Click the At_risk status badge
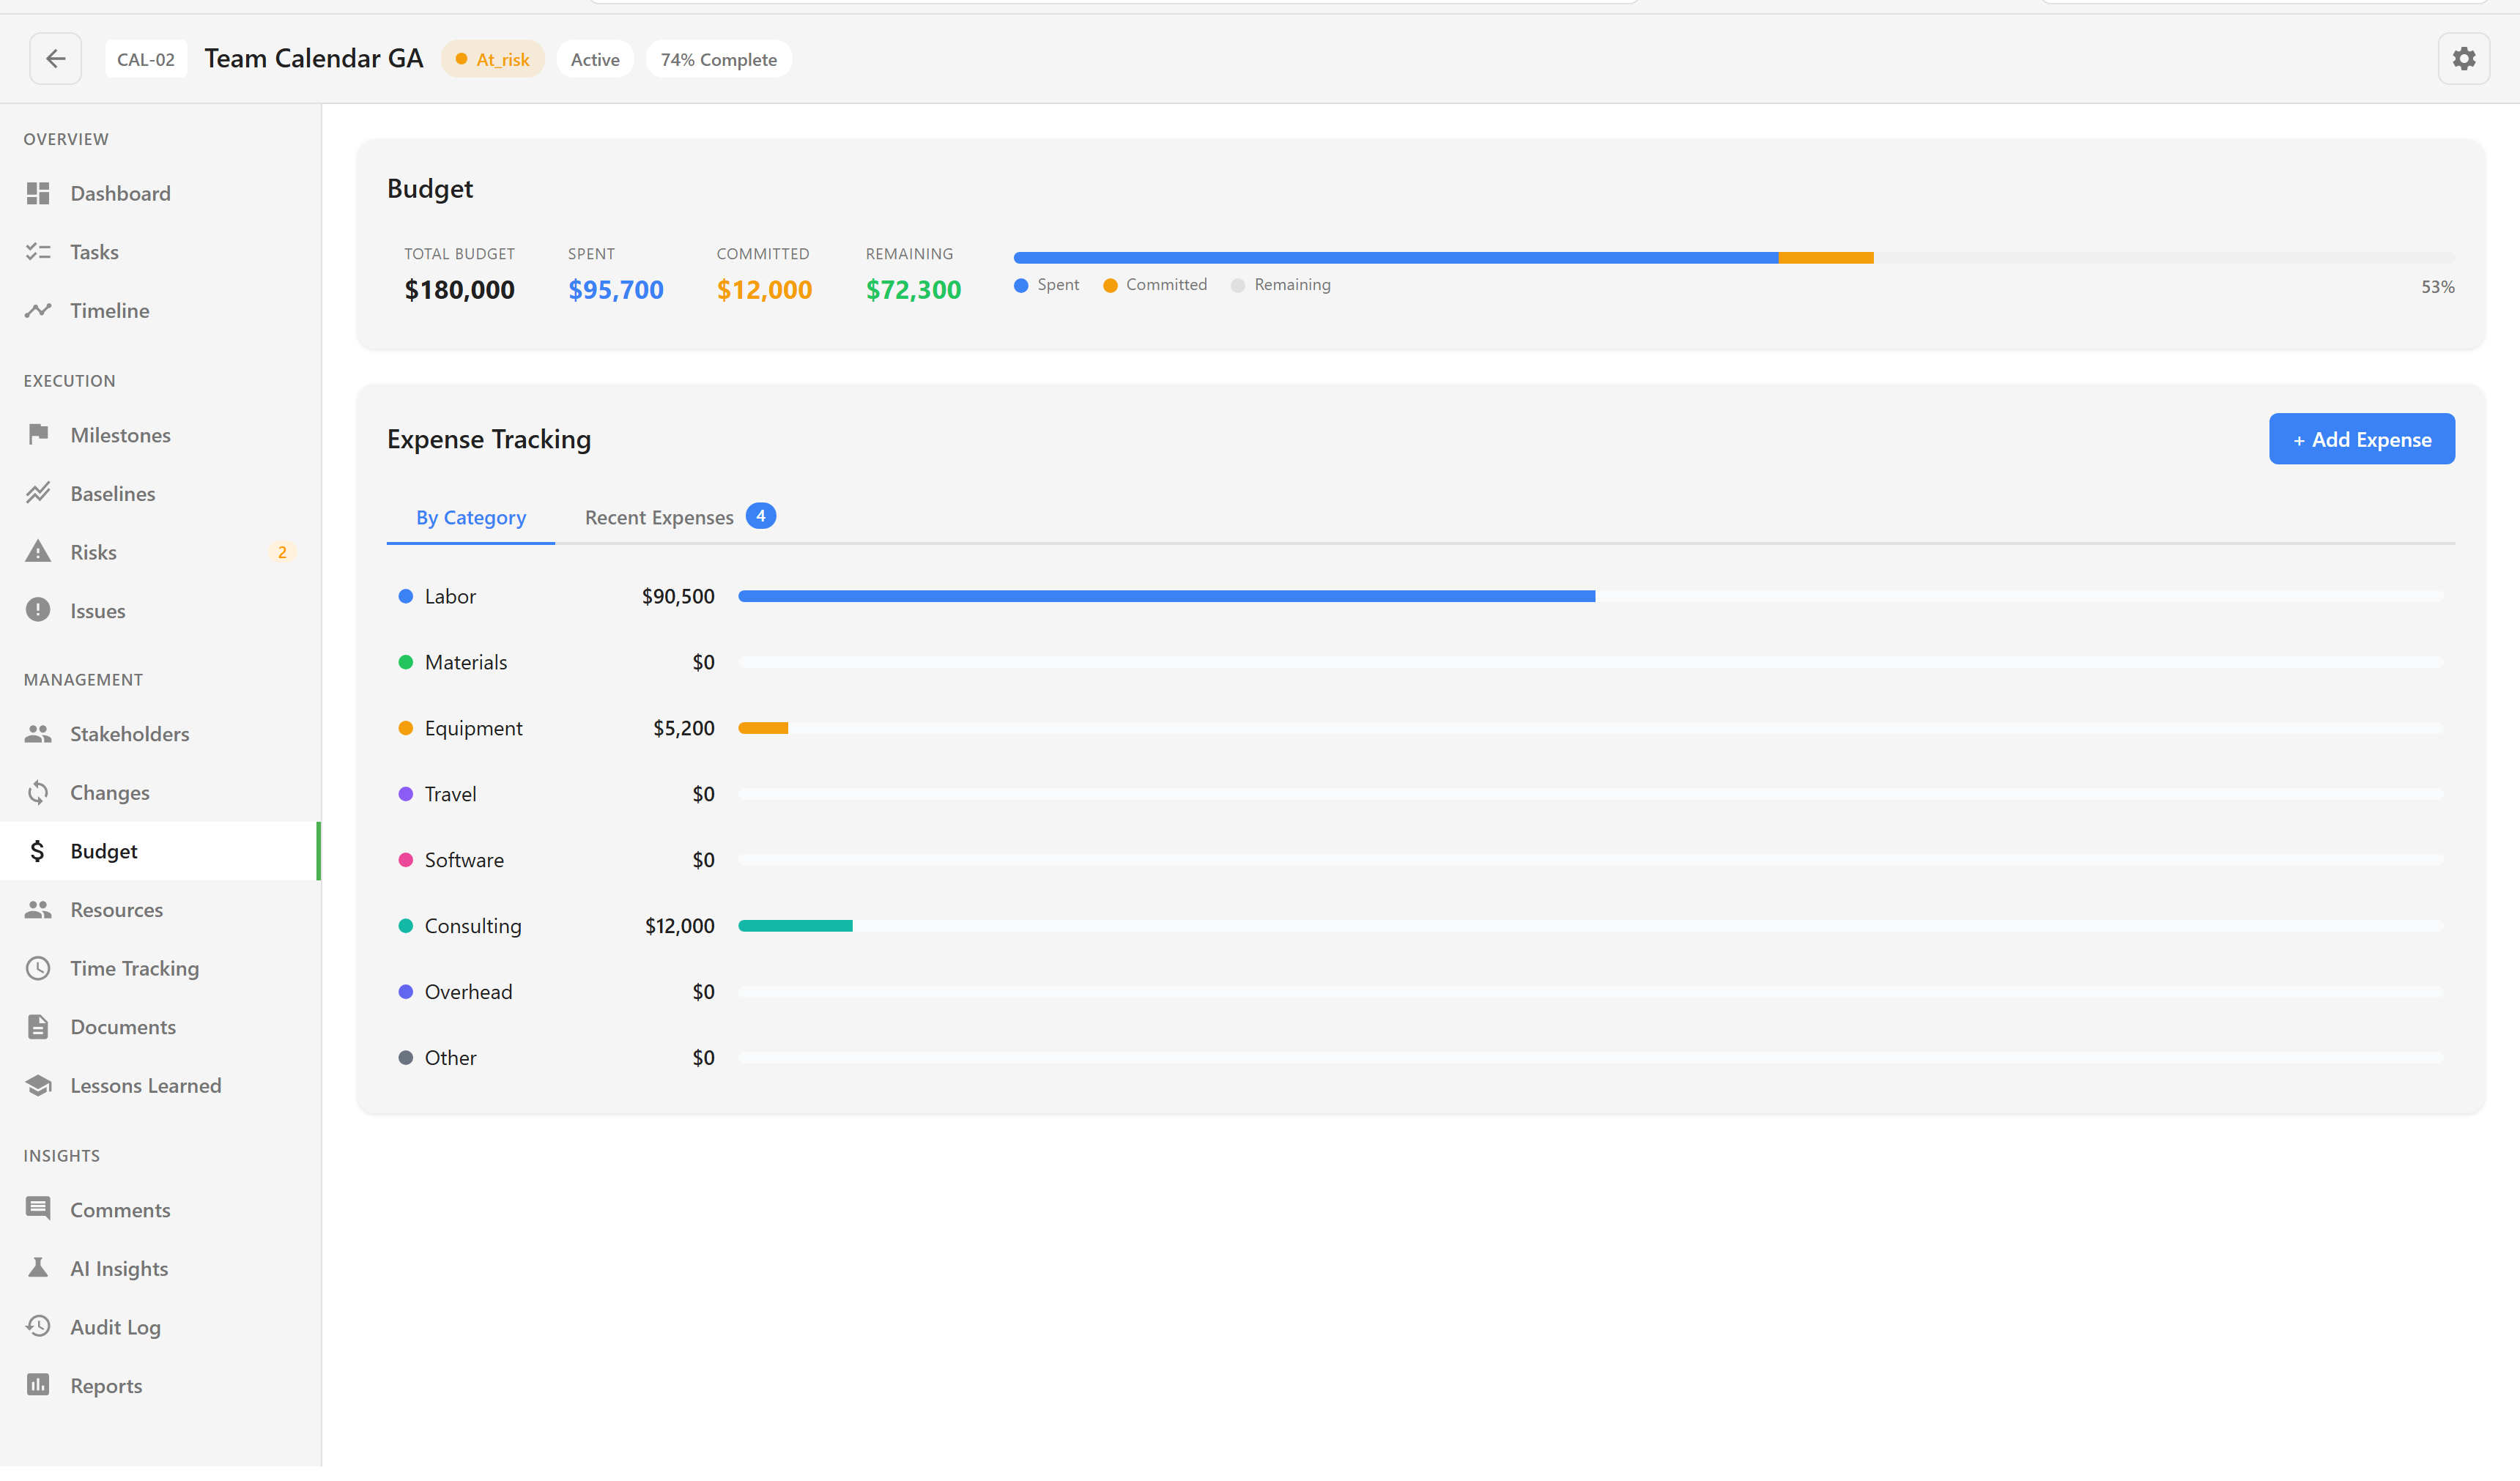The height and width of the screenshot is (1481, 2520). point(492,60)
